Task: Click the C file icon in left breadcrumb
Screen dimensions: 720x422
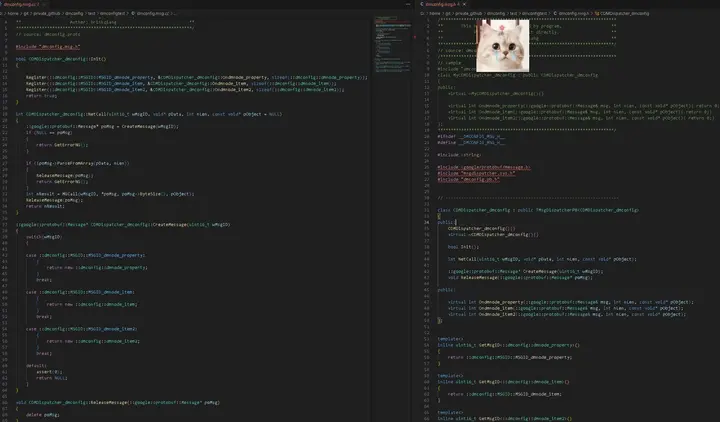Action: coord(133,14)
